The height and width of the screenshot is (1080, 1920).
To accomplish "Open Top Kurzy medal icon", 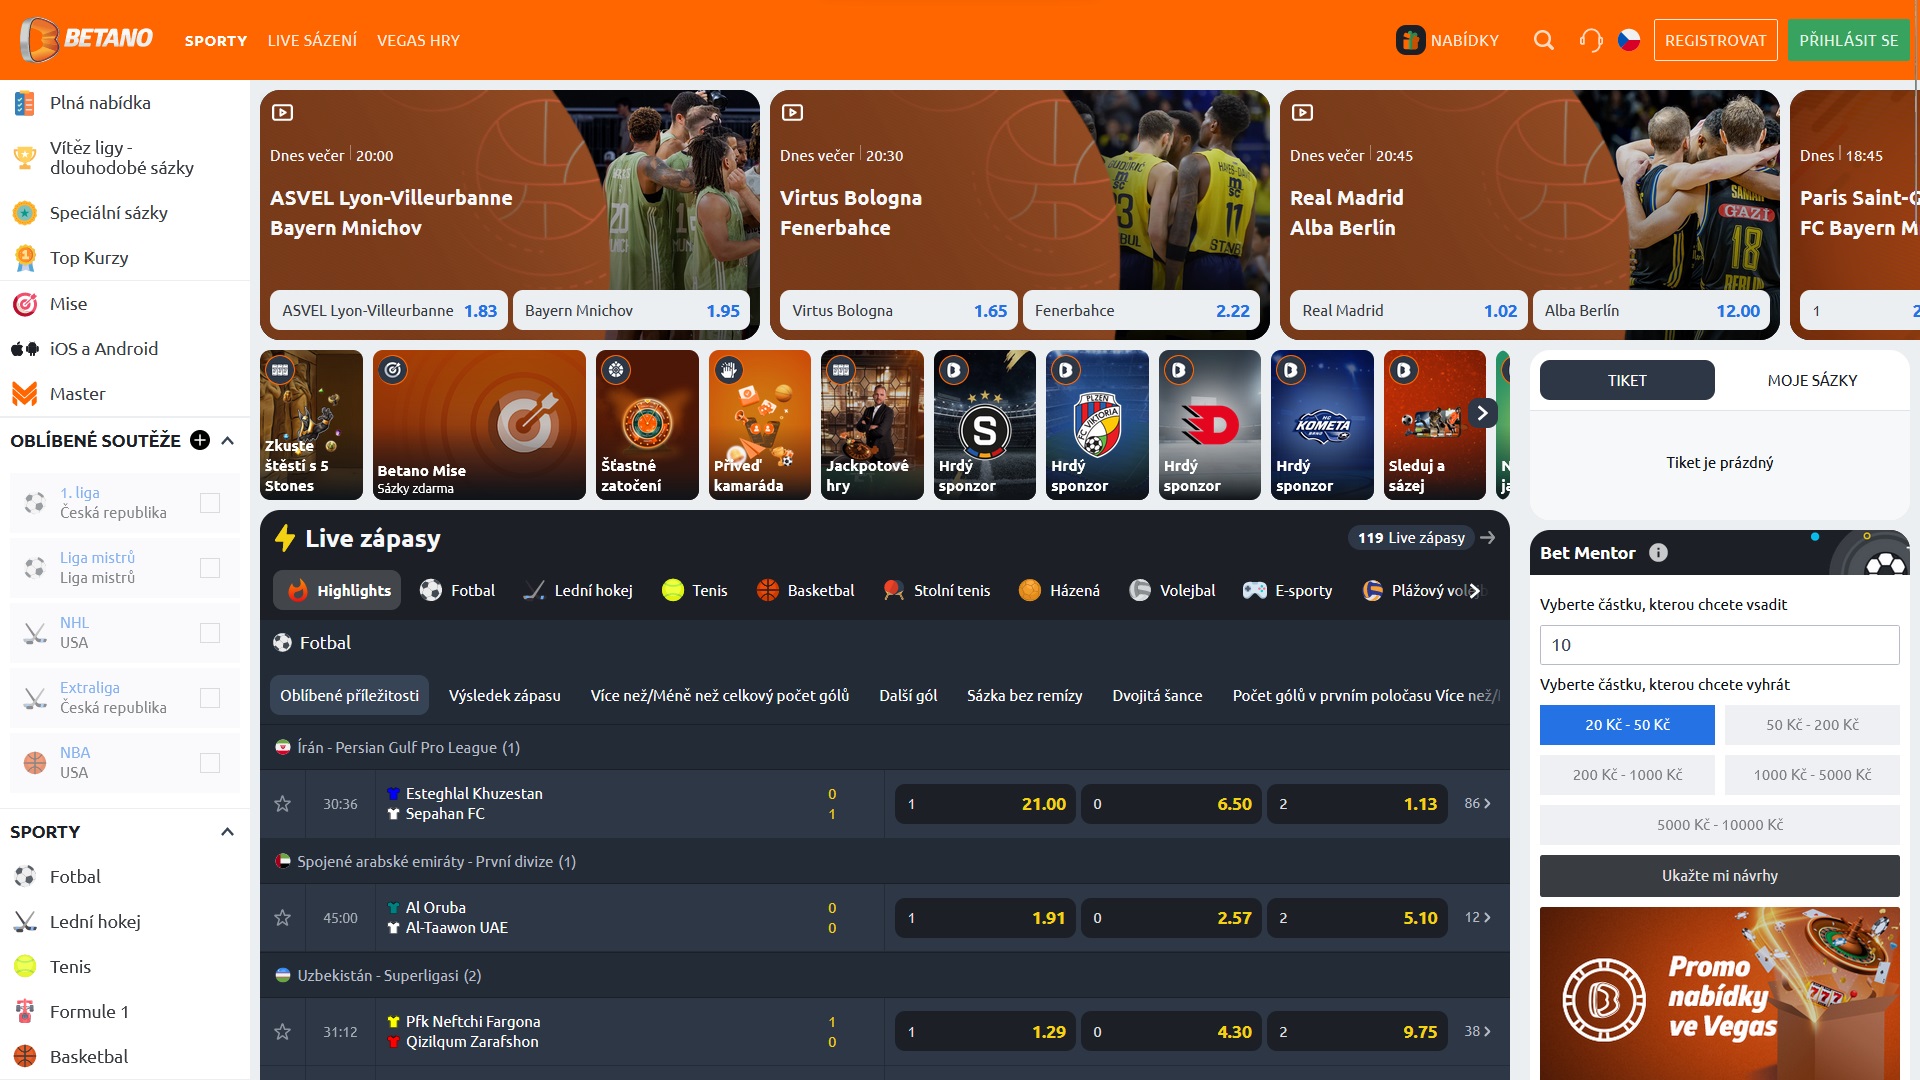I will tap(25, 258).
